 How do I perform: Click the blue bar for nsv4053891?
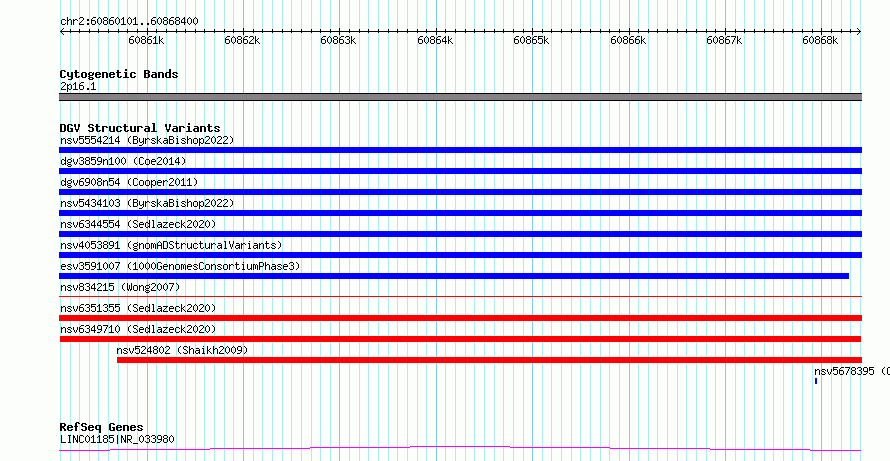click(460, 255)
